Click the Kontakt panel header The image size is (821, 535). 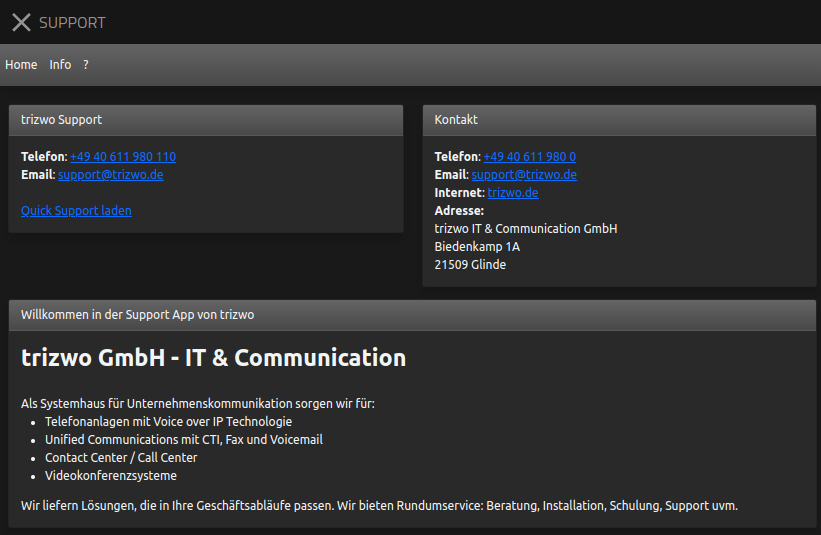coord(619,120)
